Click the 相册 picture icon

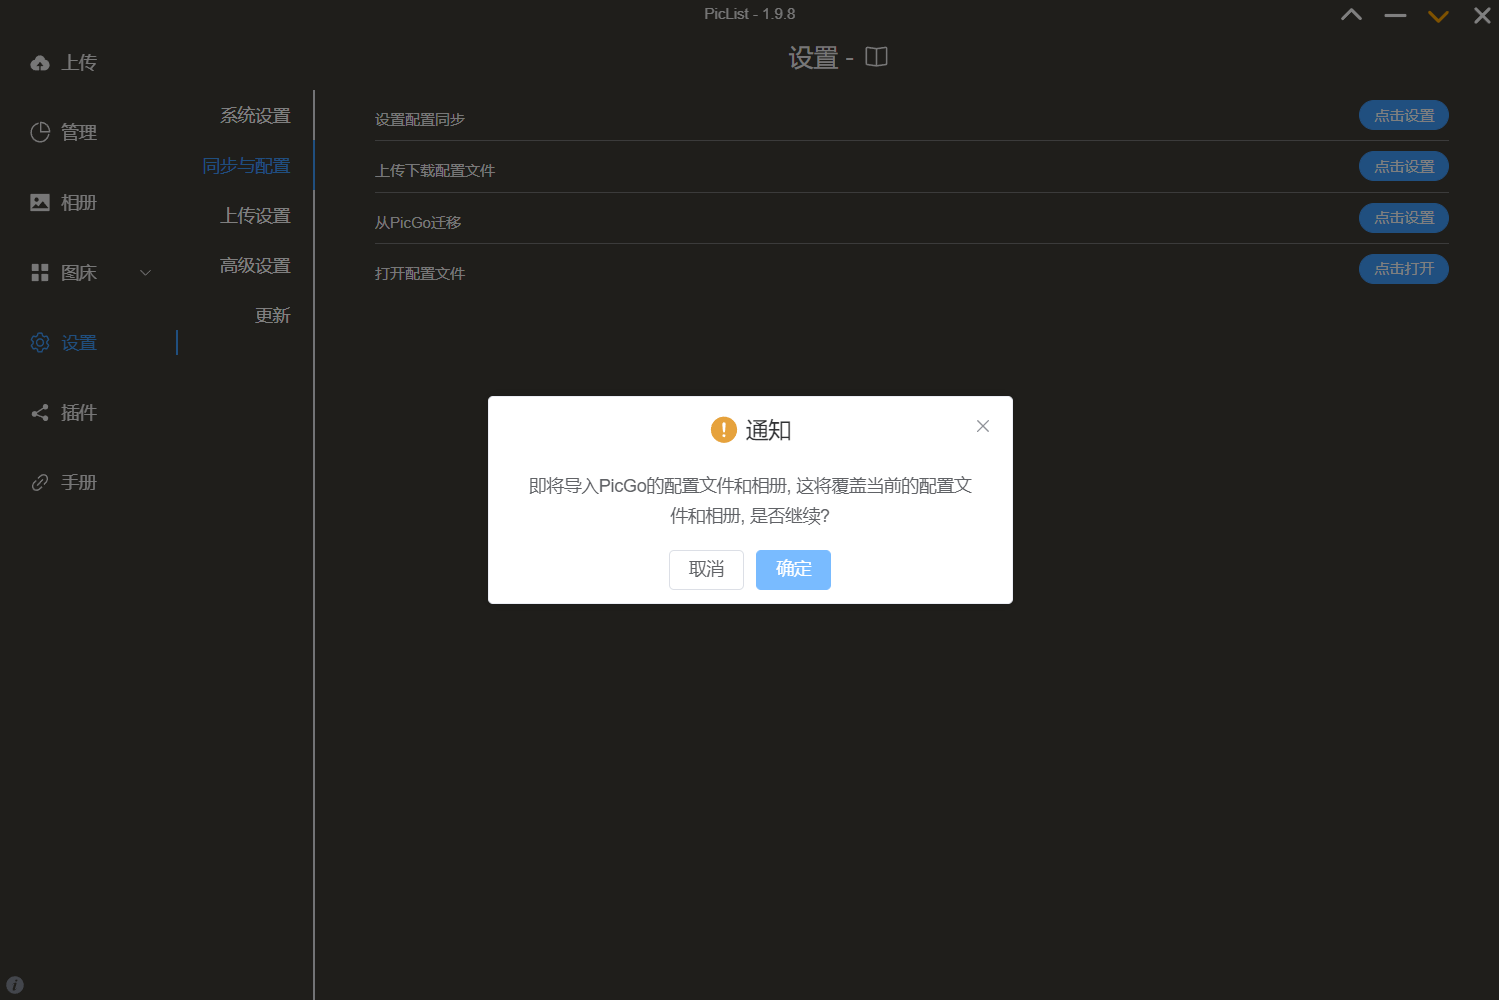pos(40,202)
